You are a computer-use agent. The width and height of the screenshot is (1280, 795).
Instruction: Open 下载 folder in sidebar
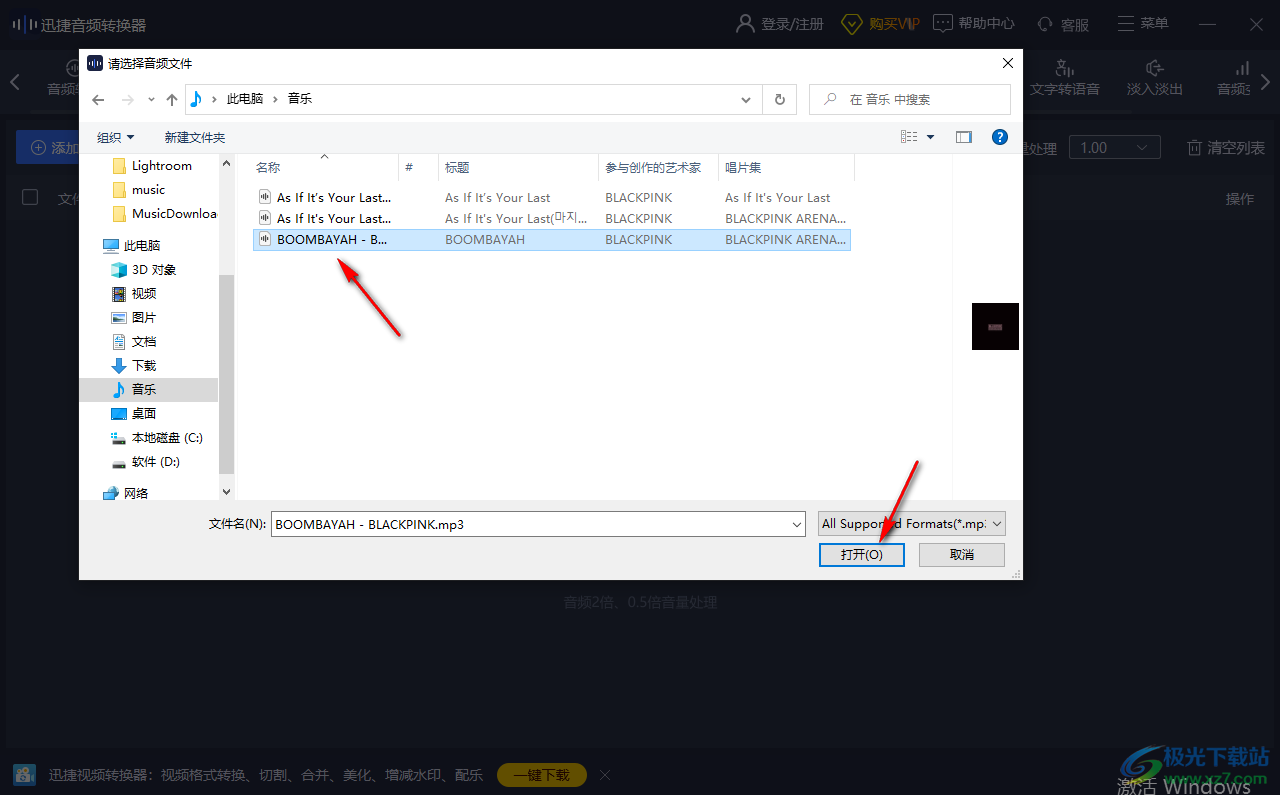(x=134, y=365)
